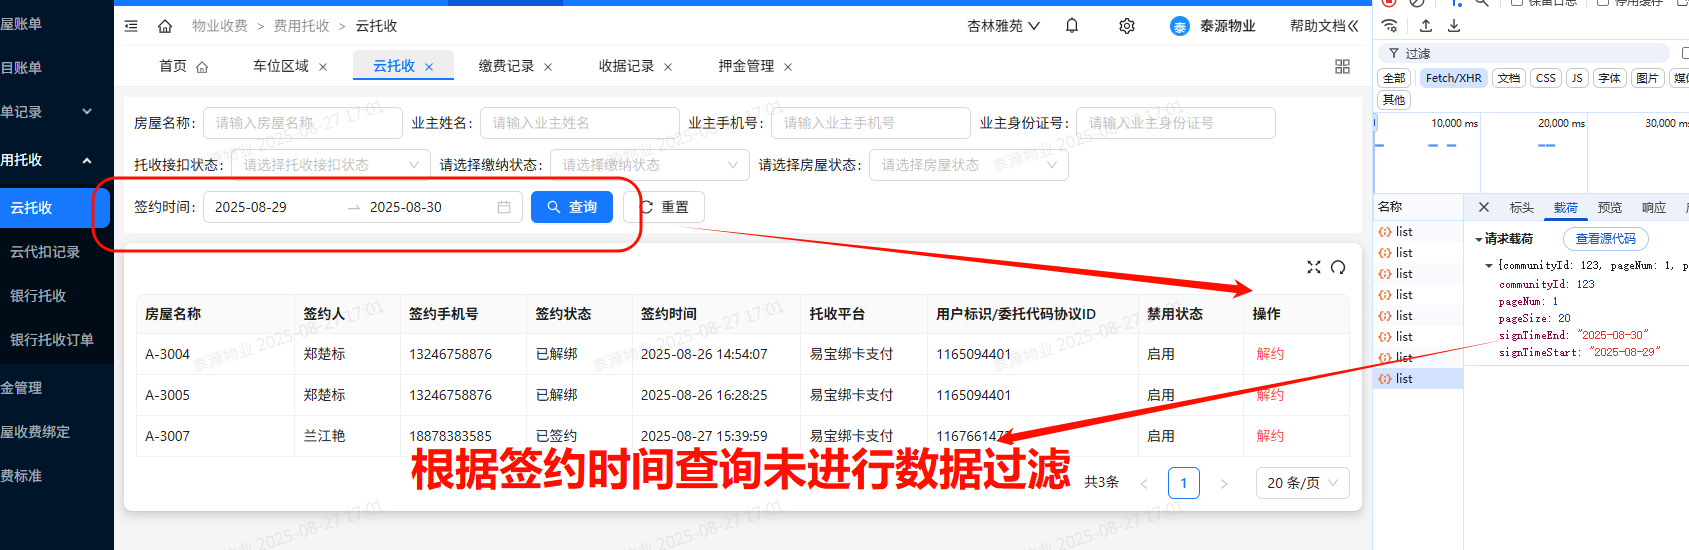Open notifications bell icon
Screen dimensions: 1689x550
1072,26
